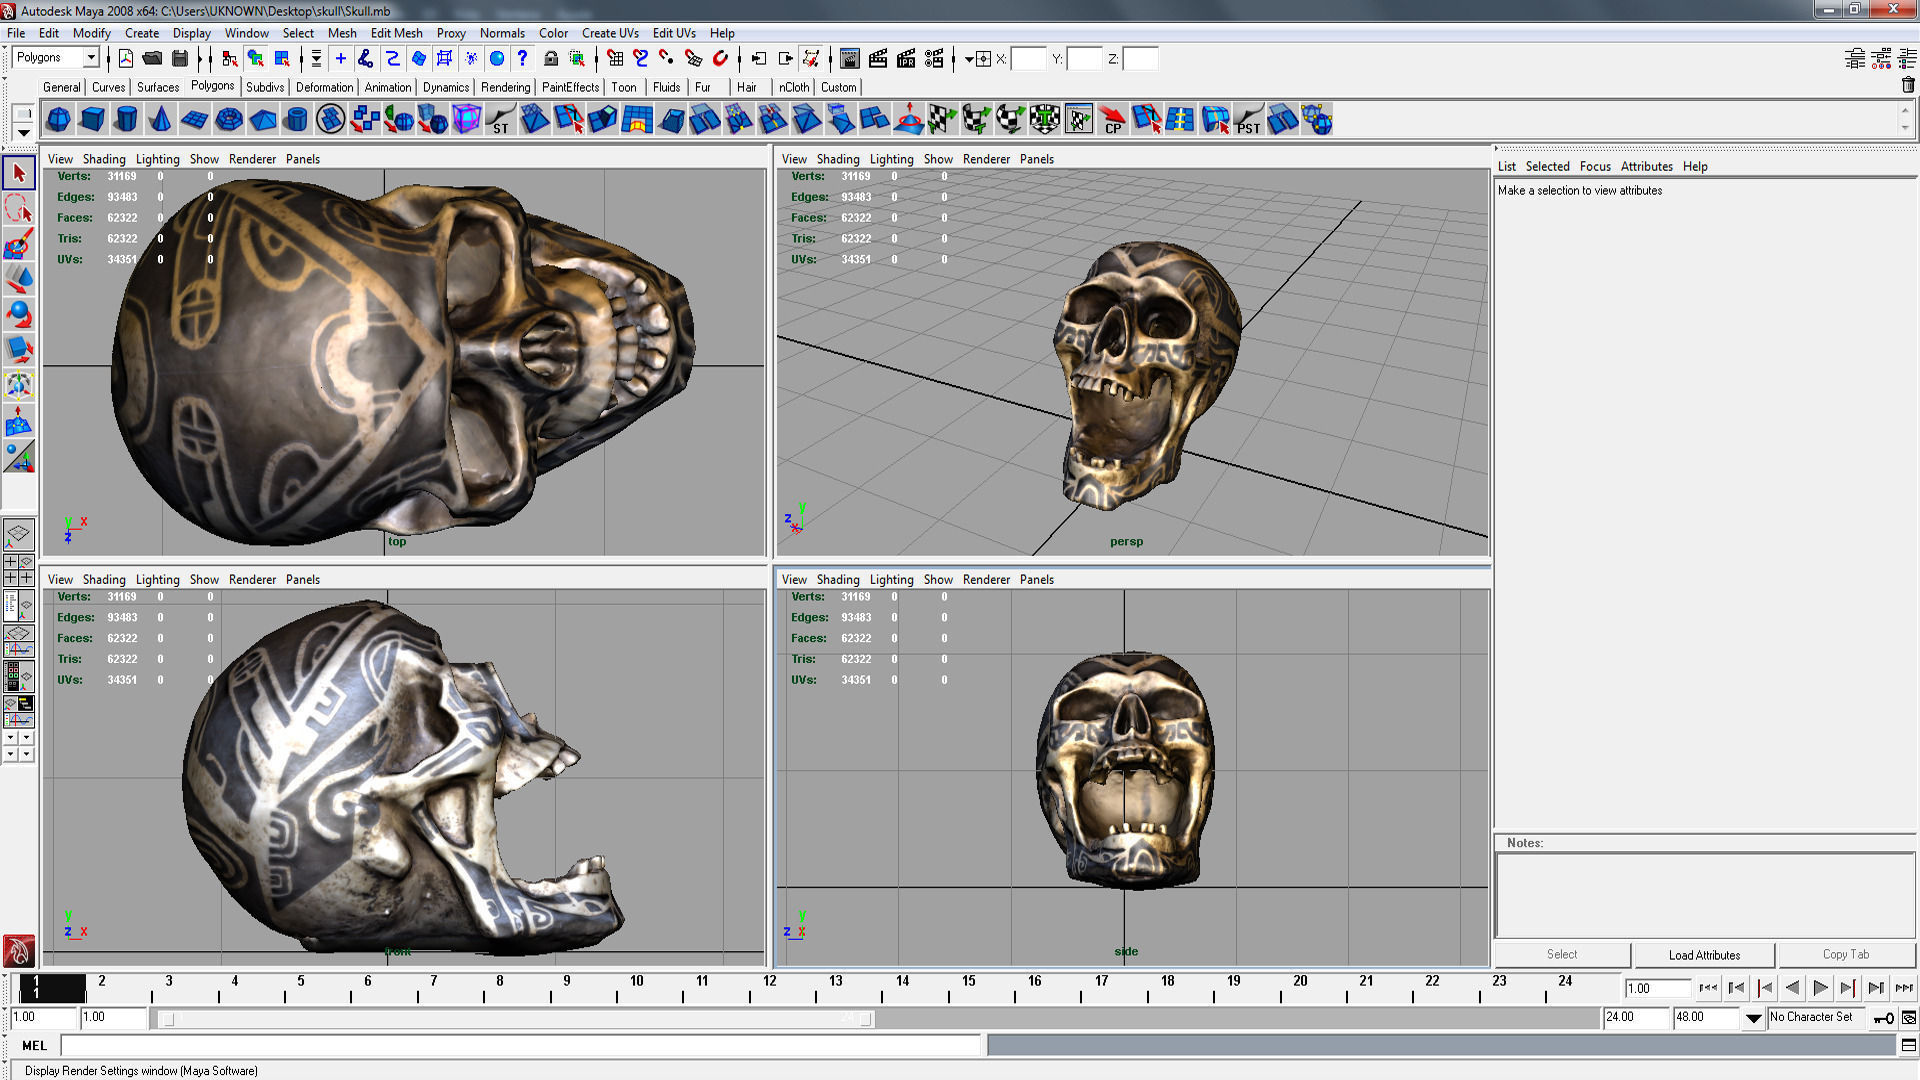This screenshot has height=1080, width=1920.
Task: Create polygon sphere from shelf
Action: pyautogui.click(x=58, y=120)
